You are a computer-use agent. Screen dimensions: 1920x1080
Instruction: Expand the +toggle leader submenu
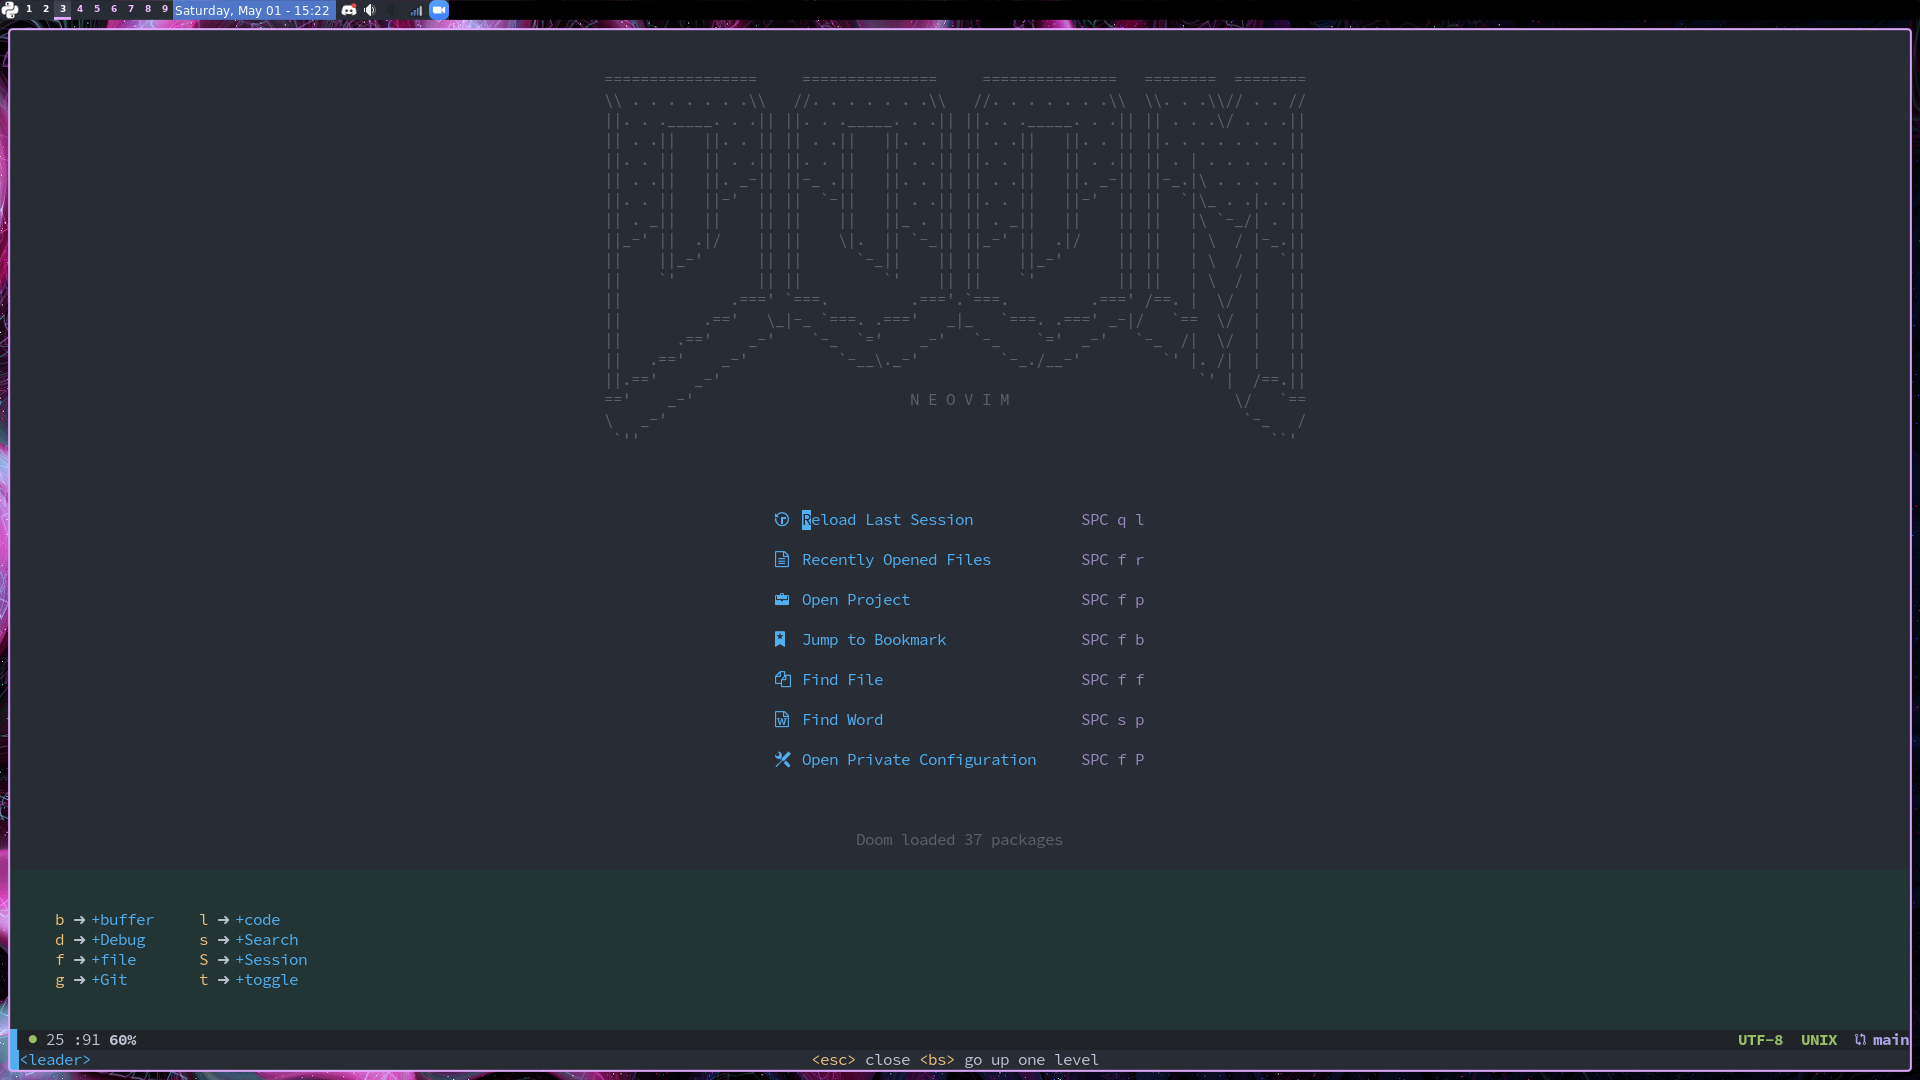(267, 980)
